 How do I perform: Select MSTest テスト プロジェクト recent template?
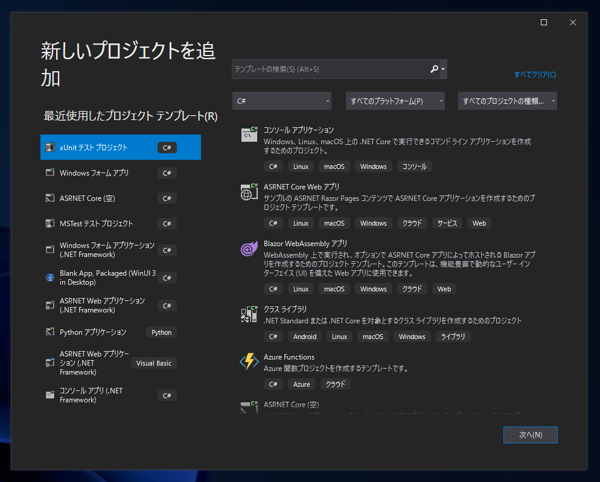tap(121, 223)
